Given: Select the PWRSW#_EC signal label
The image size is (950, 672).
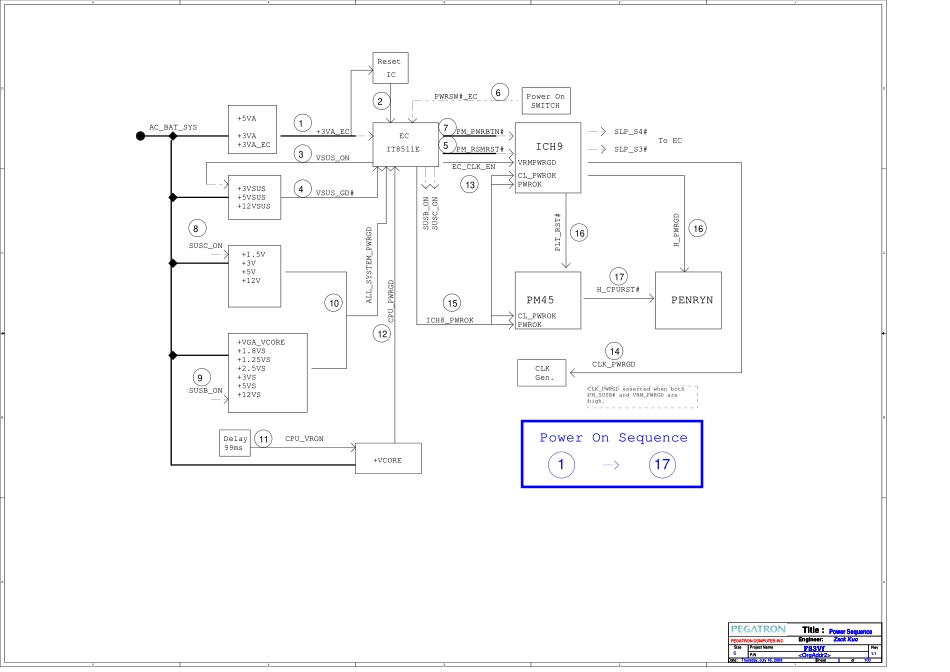Looking at the screenshot, I should click(x=456, y=96).
